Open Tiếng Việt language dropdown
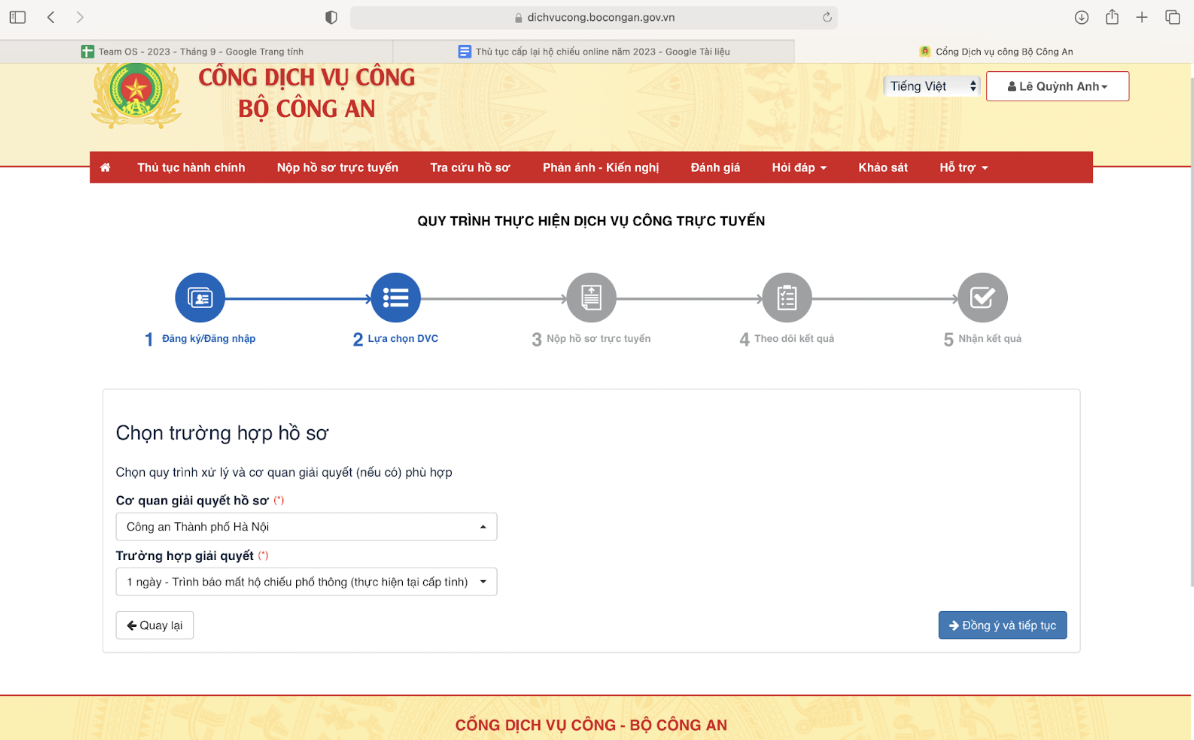The height and width of the screenshot is (740, 1194). [933, 86]
